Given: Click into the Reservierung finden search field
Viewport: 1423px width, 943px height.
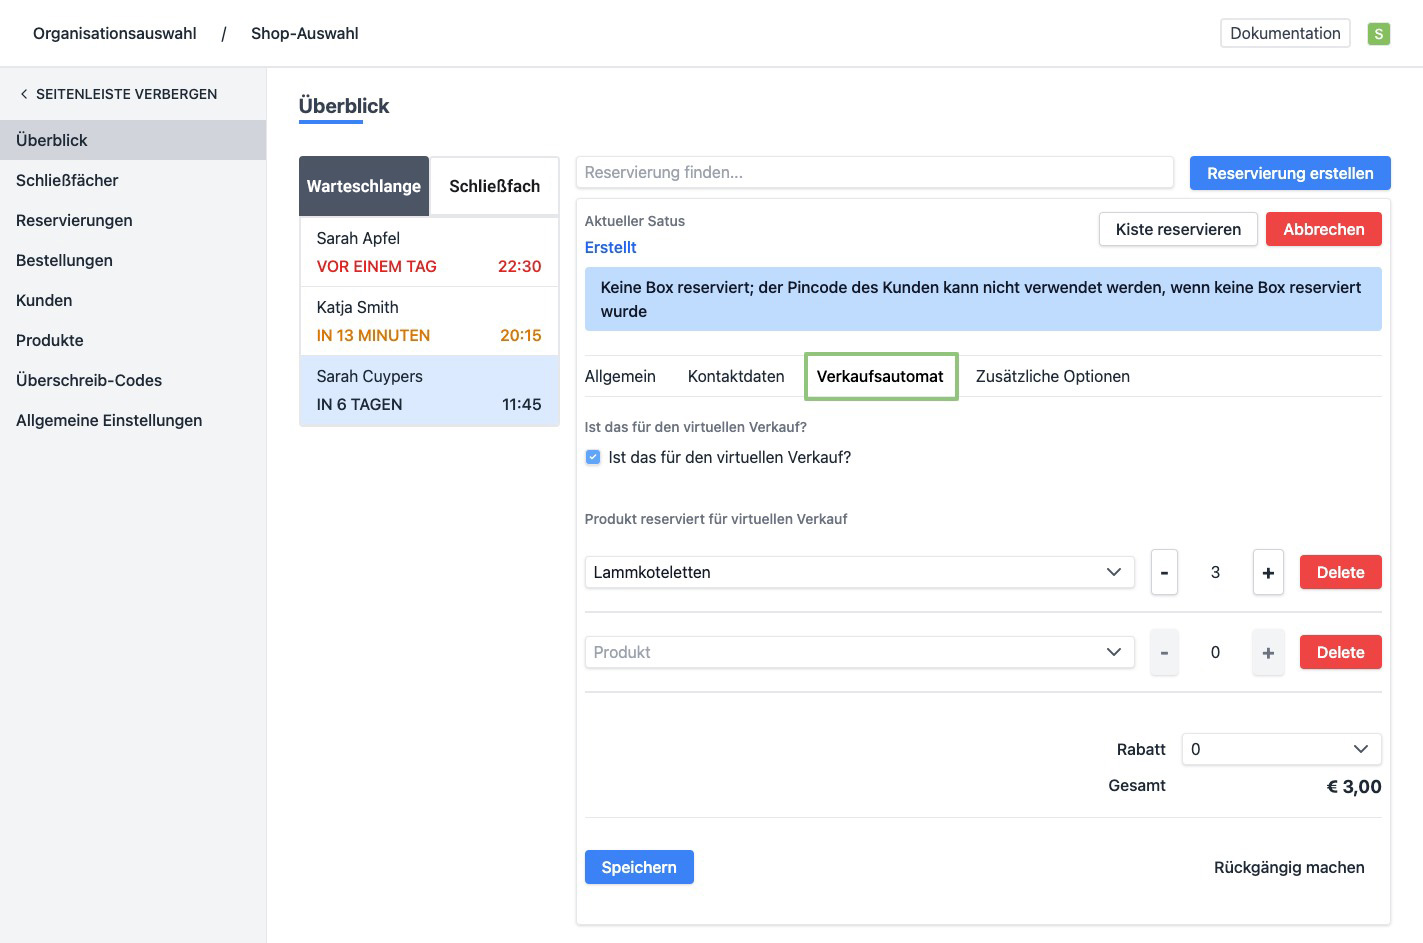Looking at the screenshot, I should [x=873, y=172].
